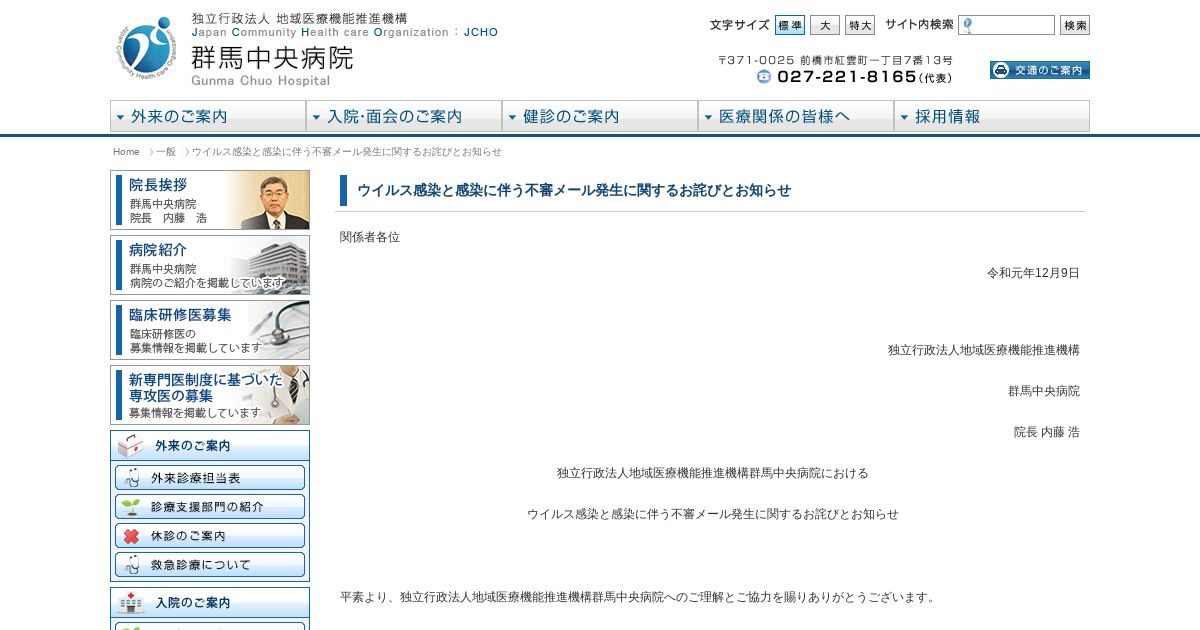The image size is (1200, 630).
Task: Click red cross icon on 休診のご案内
Action: pyautogui.click(x=130, y=536)
